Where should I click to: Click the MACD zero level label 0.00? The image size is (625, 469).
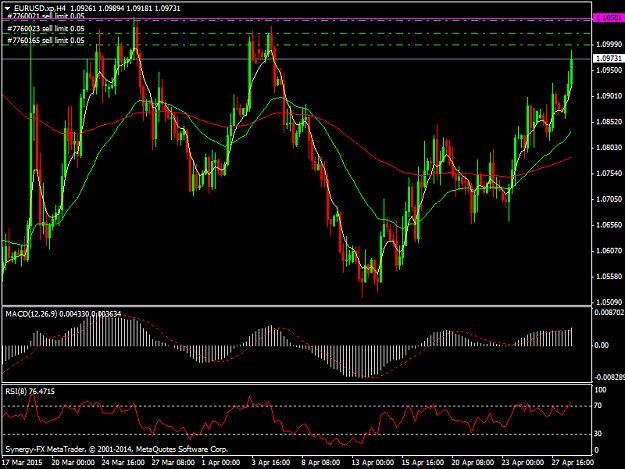pos(601,345)
